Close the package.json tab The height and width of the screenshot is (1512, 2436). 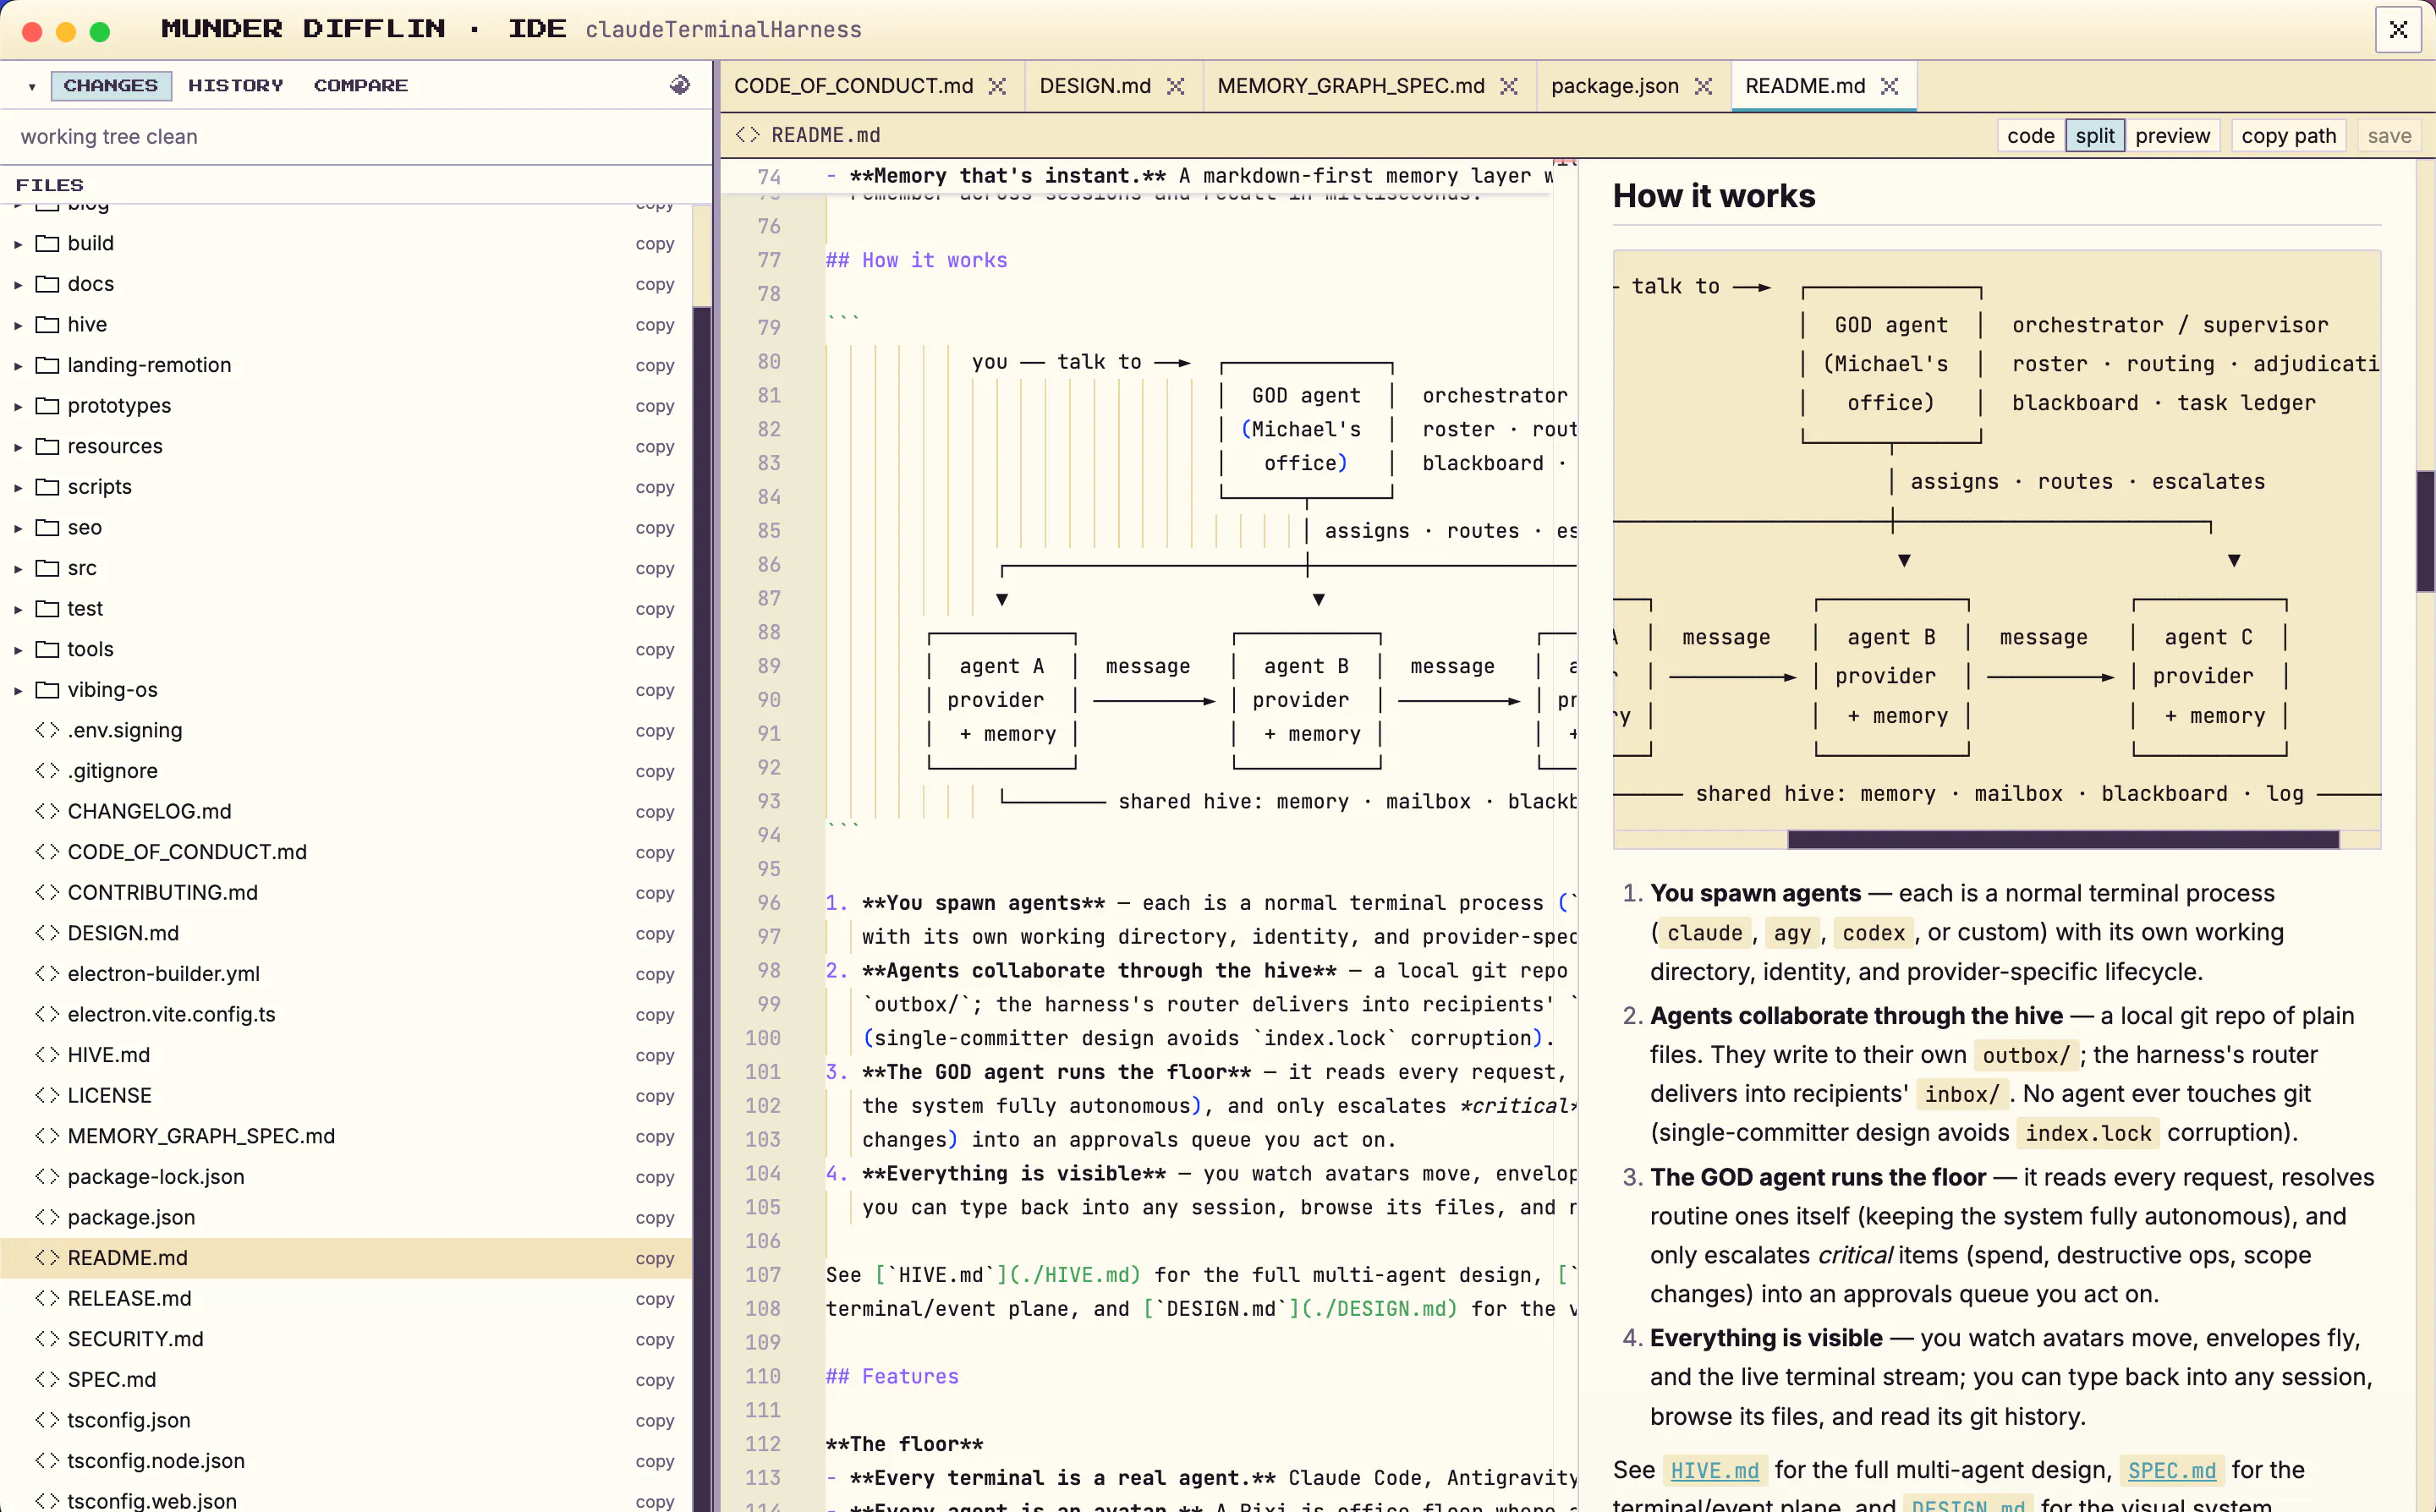pos(1703,86)
